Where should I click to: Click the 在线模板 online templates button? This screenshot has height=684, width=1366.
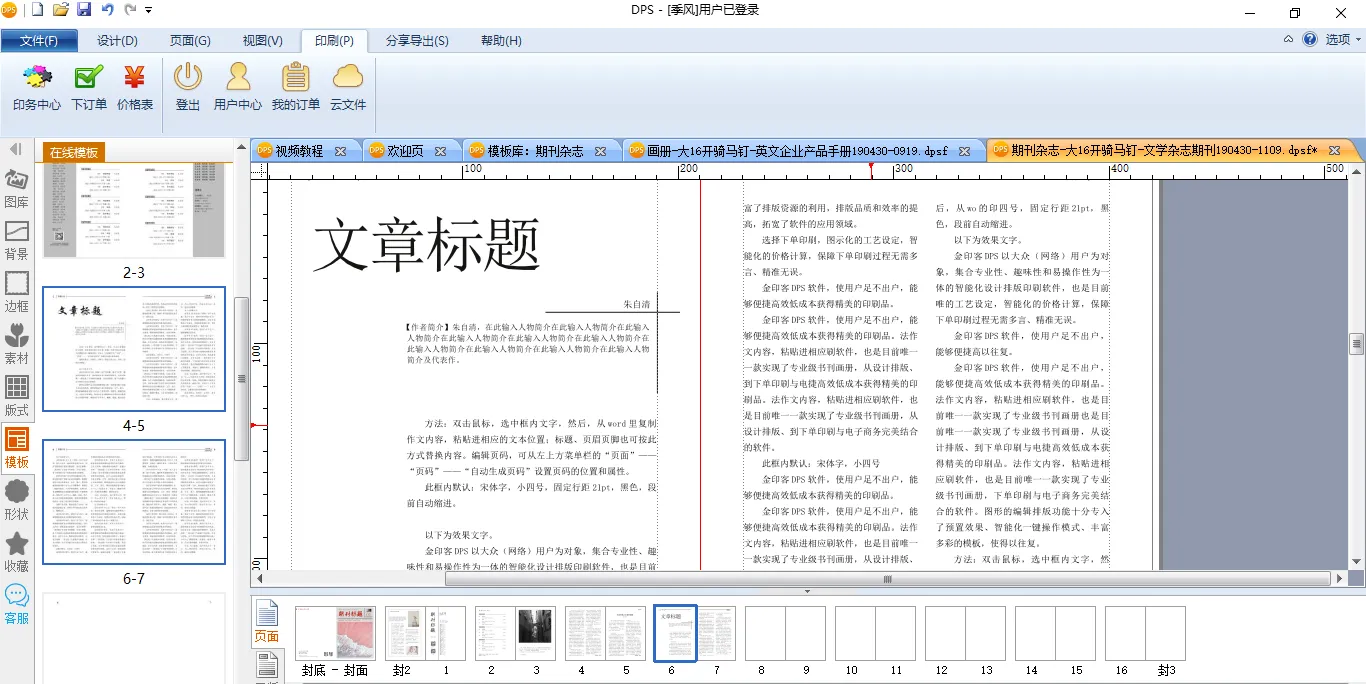tap(75, 152)
